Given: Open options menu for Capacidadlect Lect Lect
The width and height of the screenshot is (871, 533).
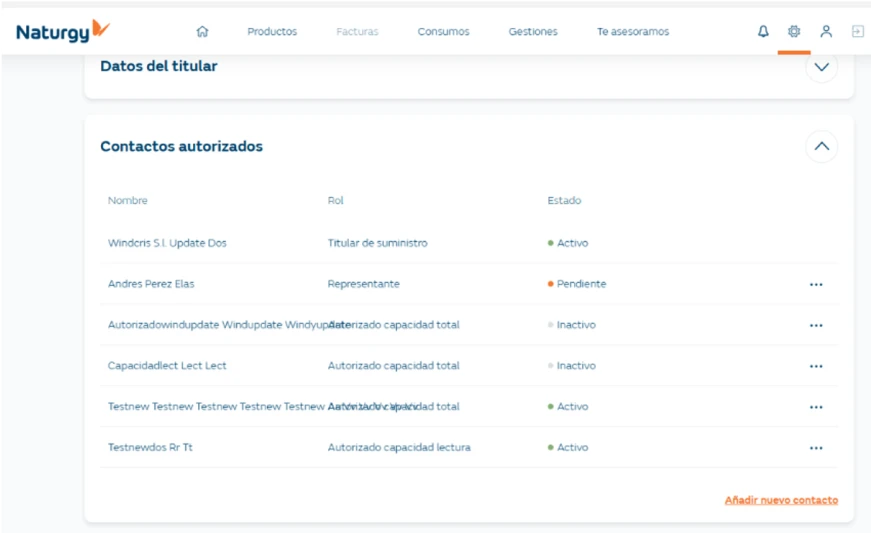Looking at the screenshot, I should (816, 366).
